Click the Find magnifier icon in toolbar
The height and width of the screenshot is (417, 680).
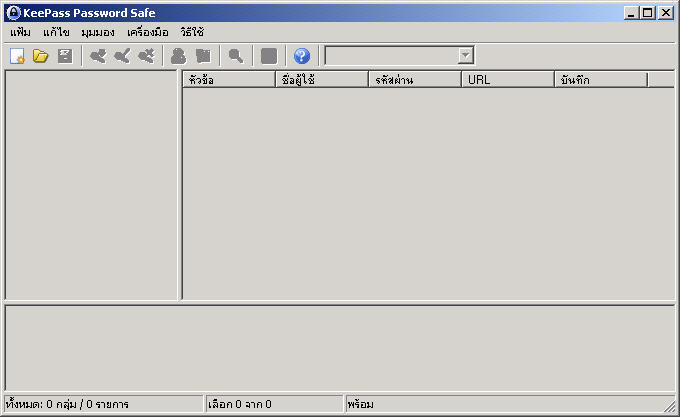(236, 56)
